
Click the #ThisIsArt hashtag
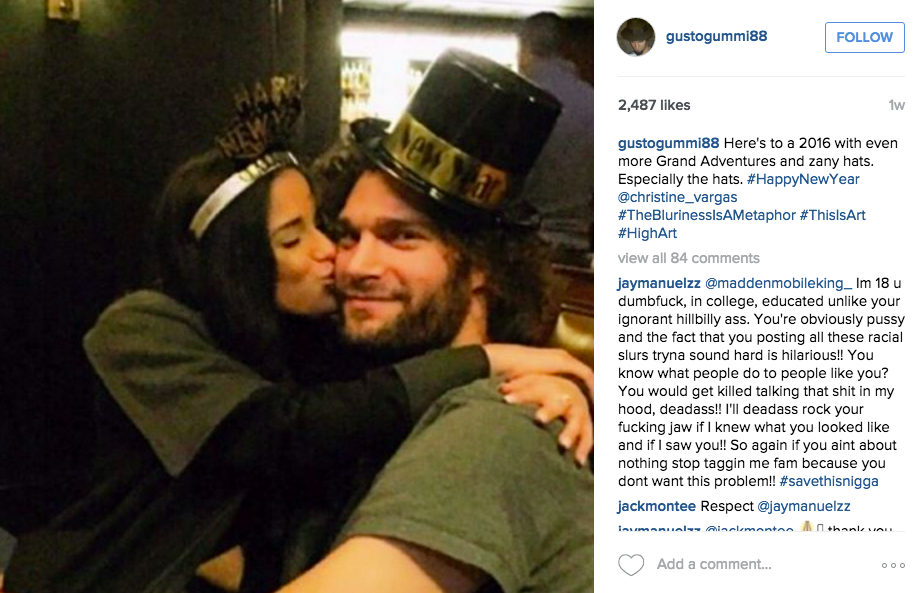pyautogui.click(x=832, y=215)
